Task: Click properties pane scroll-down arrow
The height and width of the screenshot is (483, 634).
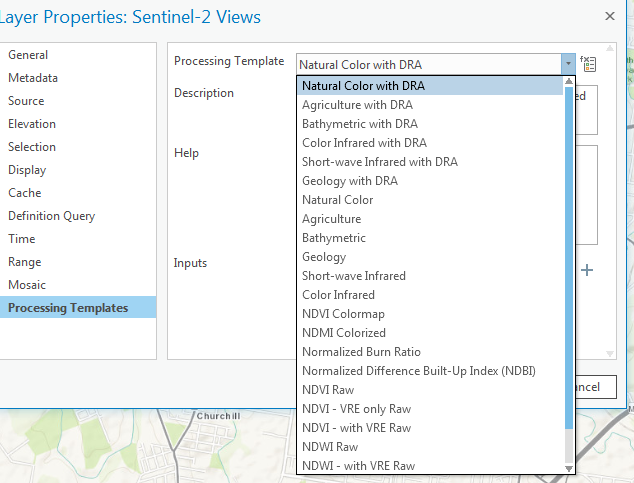Action: (x=610, y=354)
